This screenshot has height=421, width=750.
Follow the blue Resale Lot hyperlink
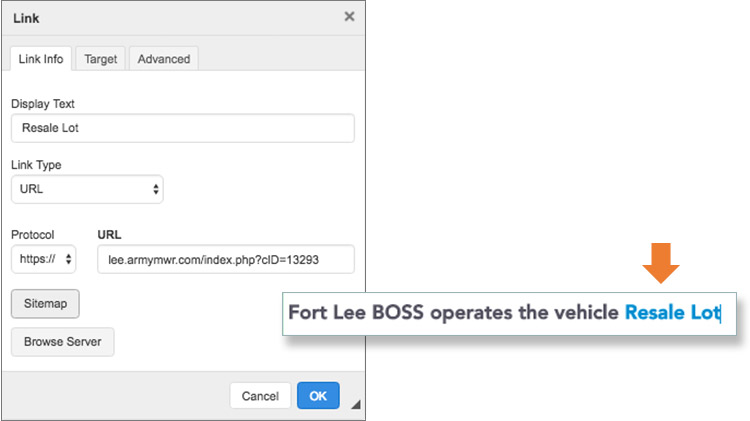tap(673, 312)
